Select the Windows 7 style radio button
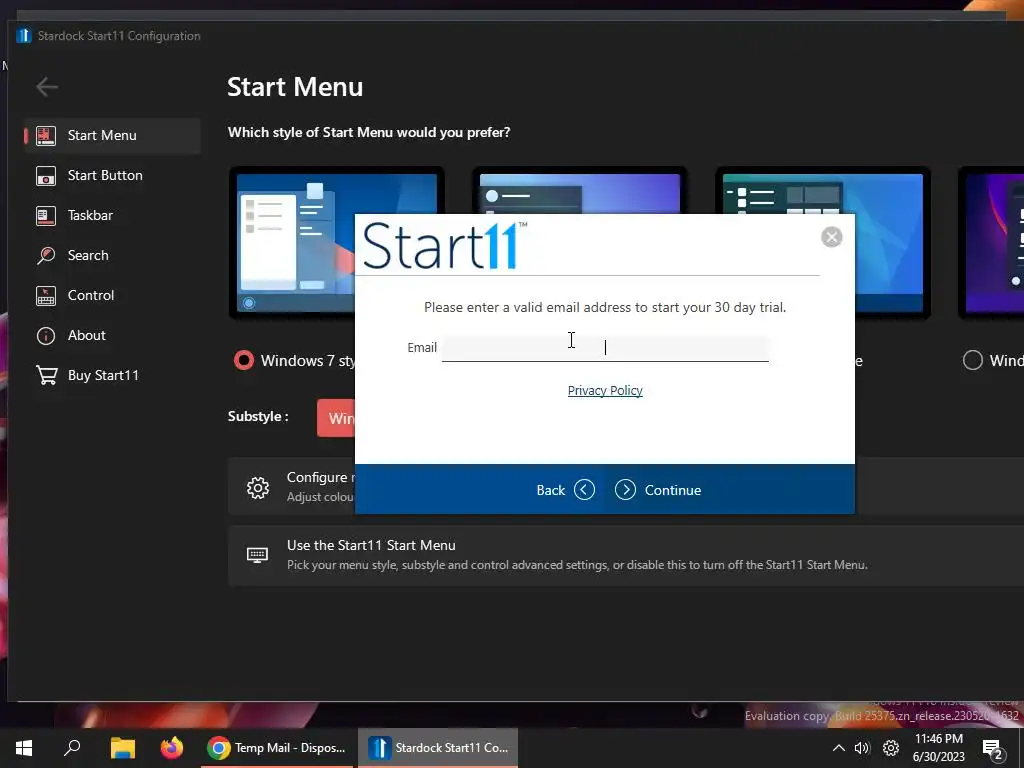The image size is (1024, 768). (244, 360)
